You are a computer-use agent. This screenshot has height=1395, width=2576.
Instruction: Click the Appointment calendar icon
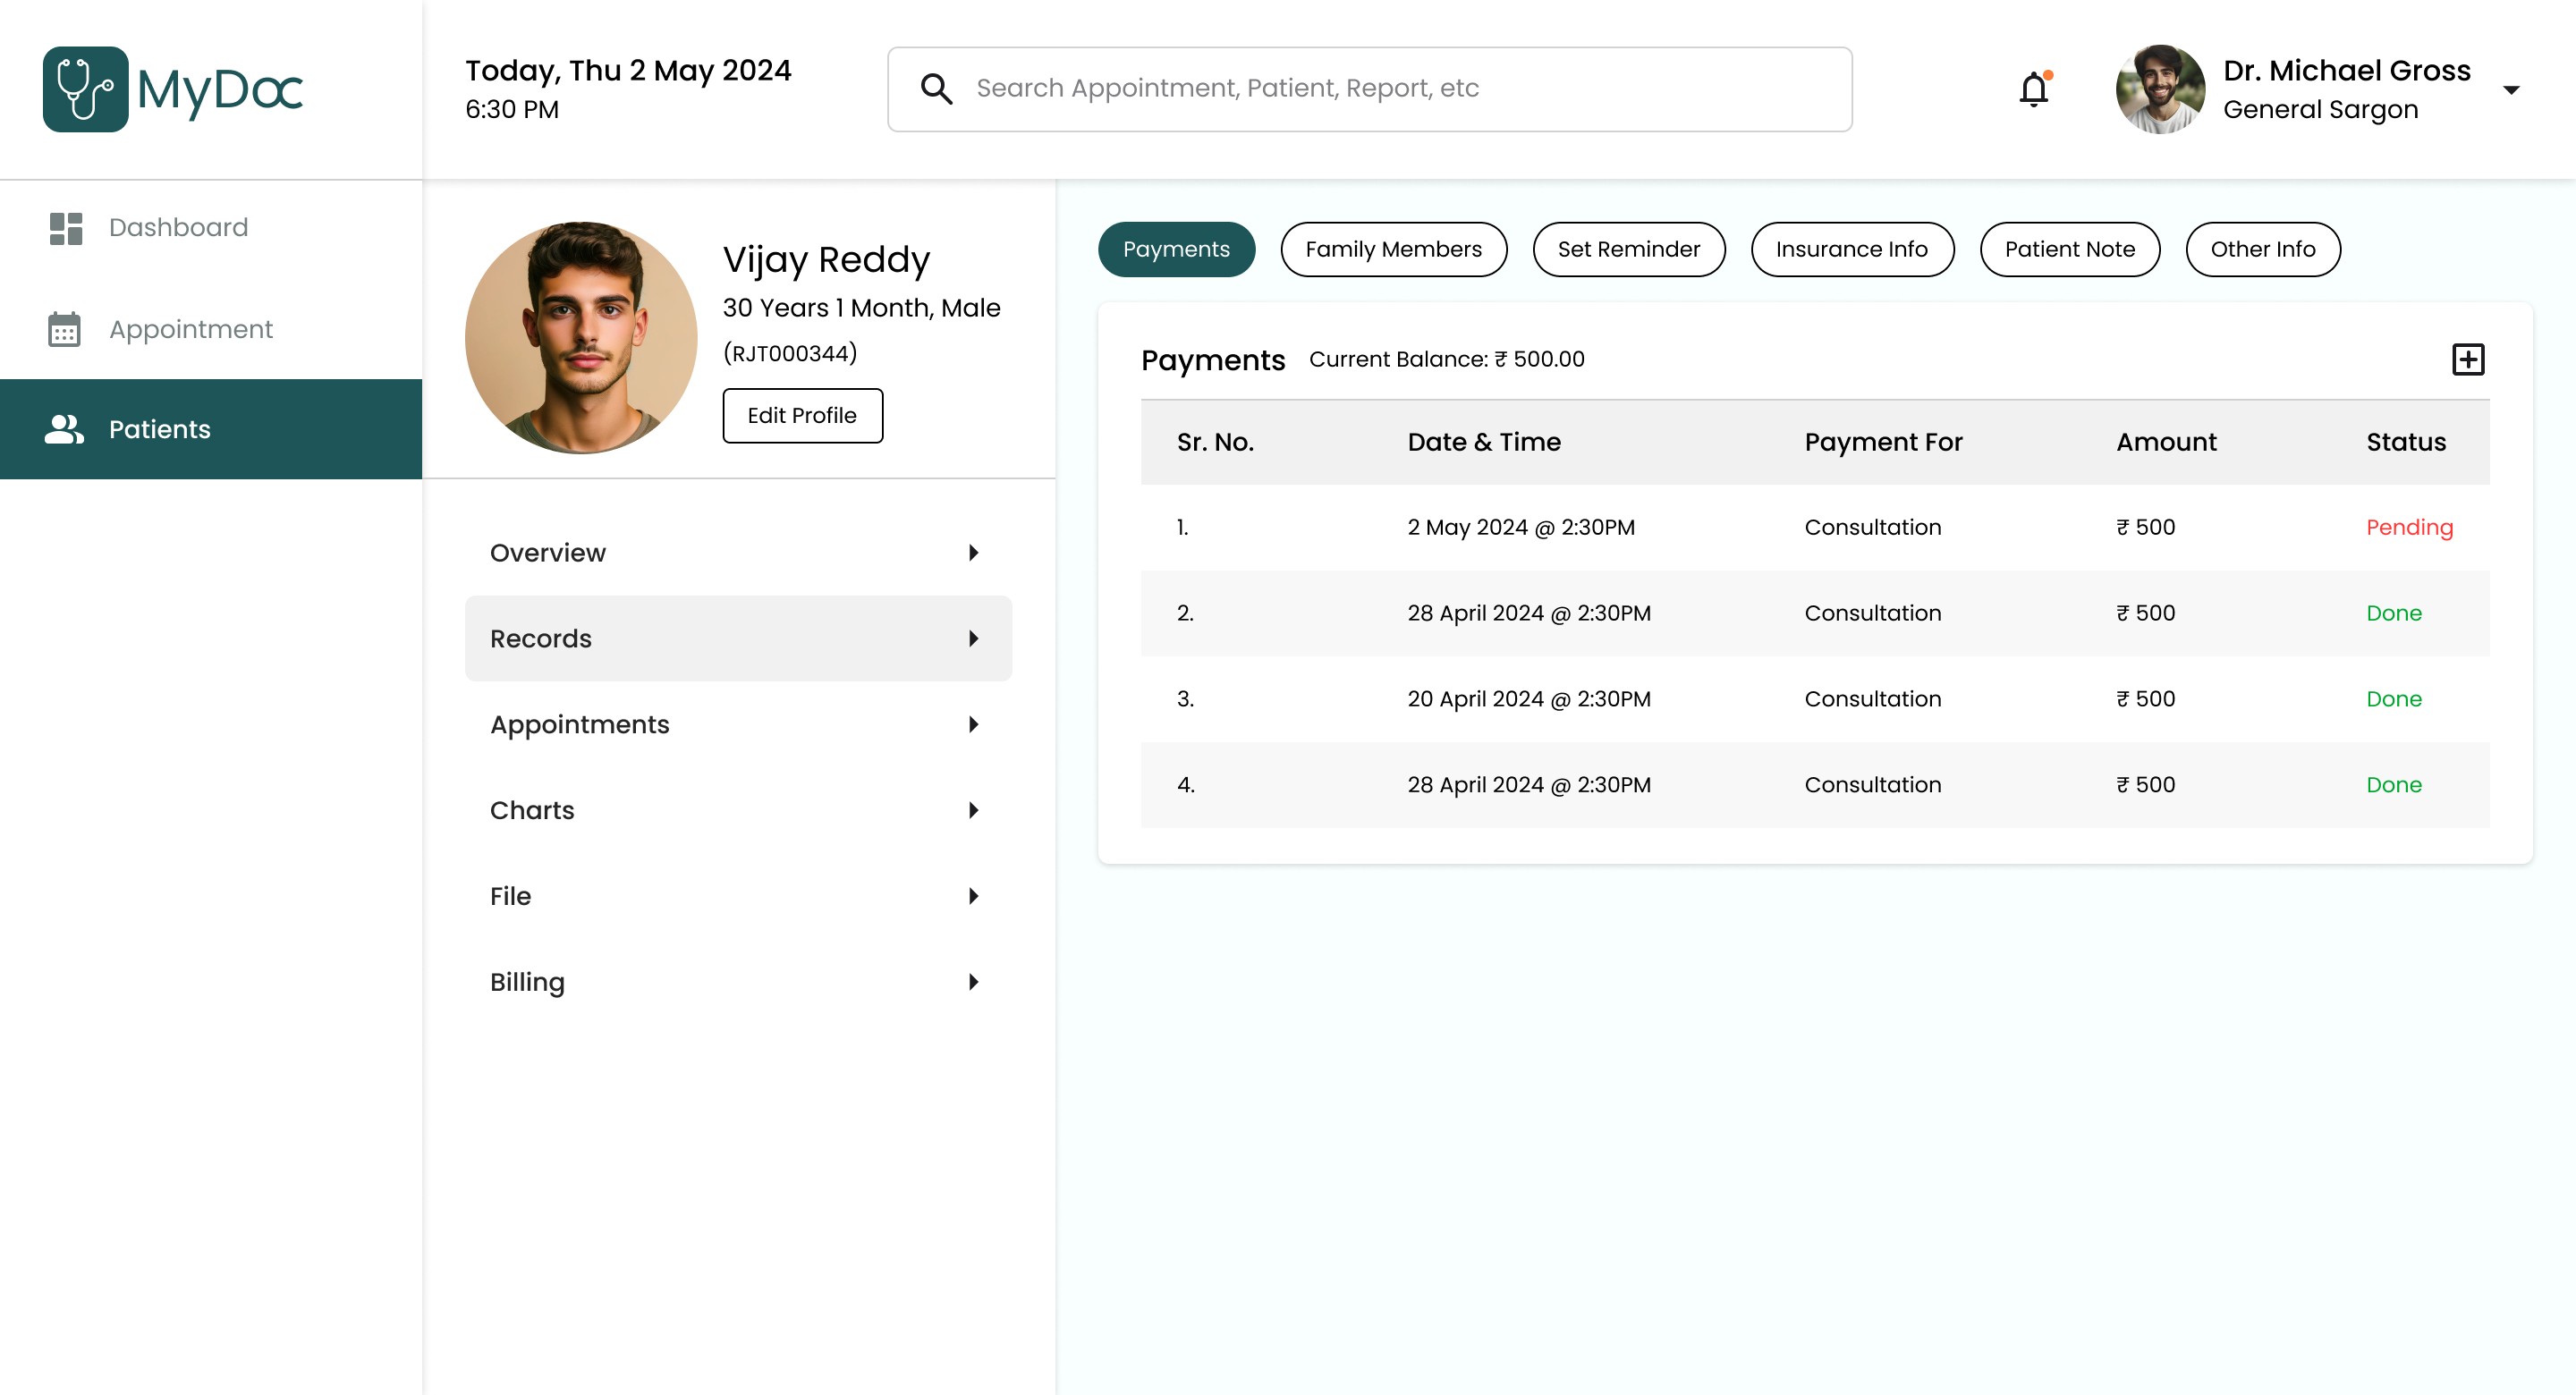coord(64,329)
